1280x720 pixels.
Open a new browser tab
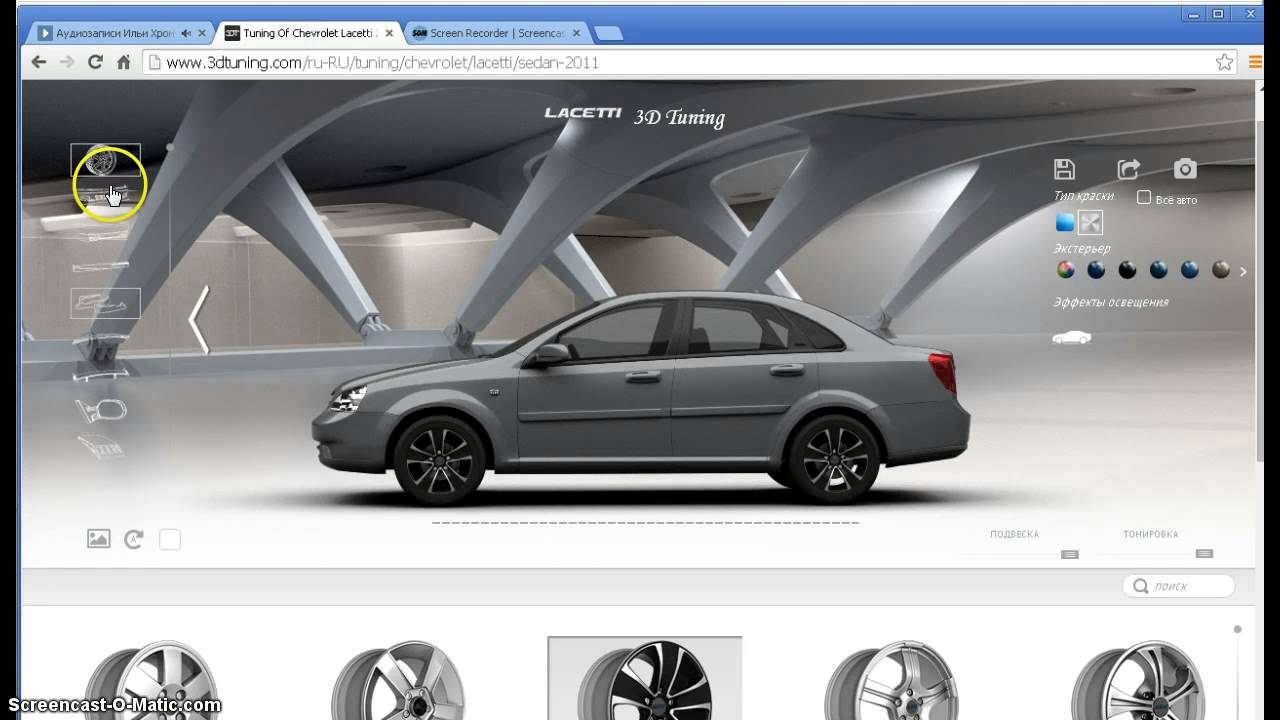point(608,33)
